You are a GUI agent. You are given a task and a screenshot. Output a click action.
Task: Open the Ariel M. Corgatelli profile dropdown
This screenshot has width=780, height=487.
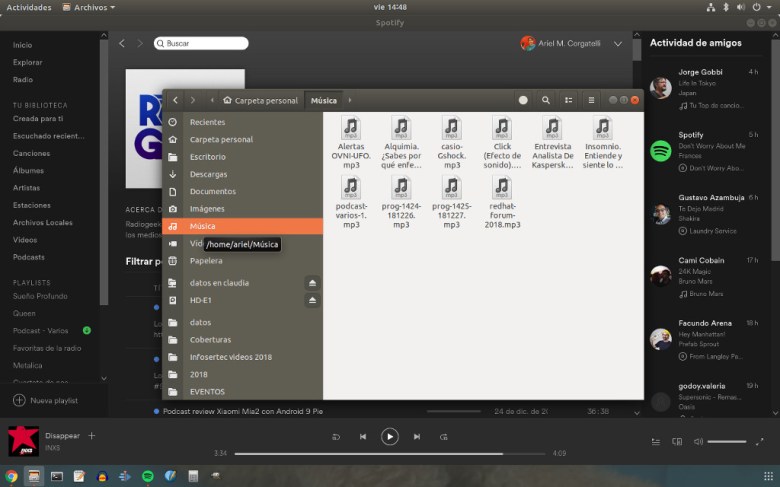tap(617, 44)
